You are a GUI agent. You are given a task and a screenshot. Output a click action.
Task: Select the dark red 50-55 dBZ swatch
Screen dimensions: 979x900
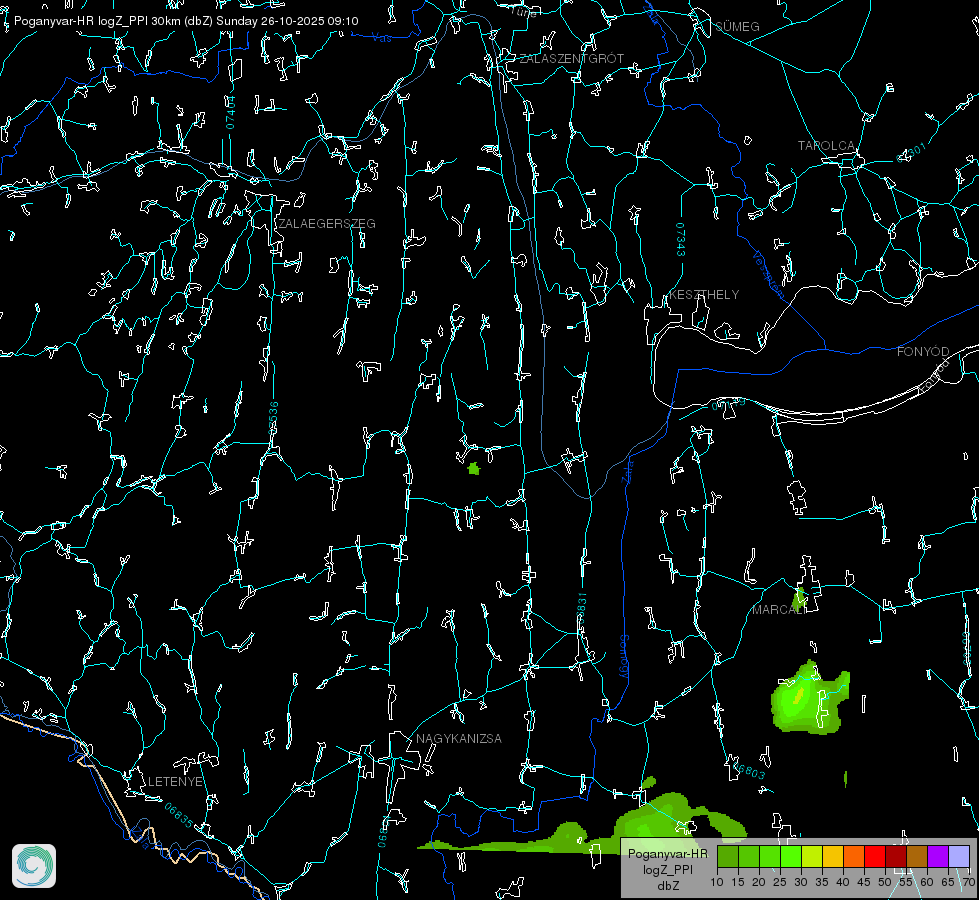pyautogui.click(x=896, y=856)
